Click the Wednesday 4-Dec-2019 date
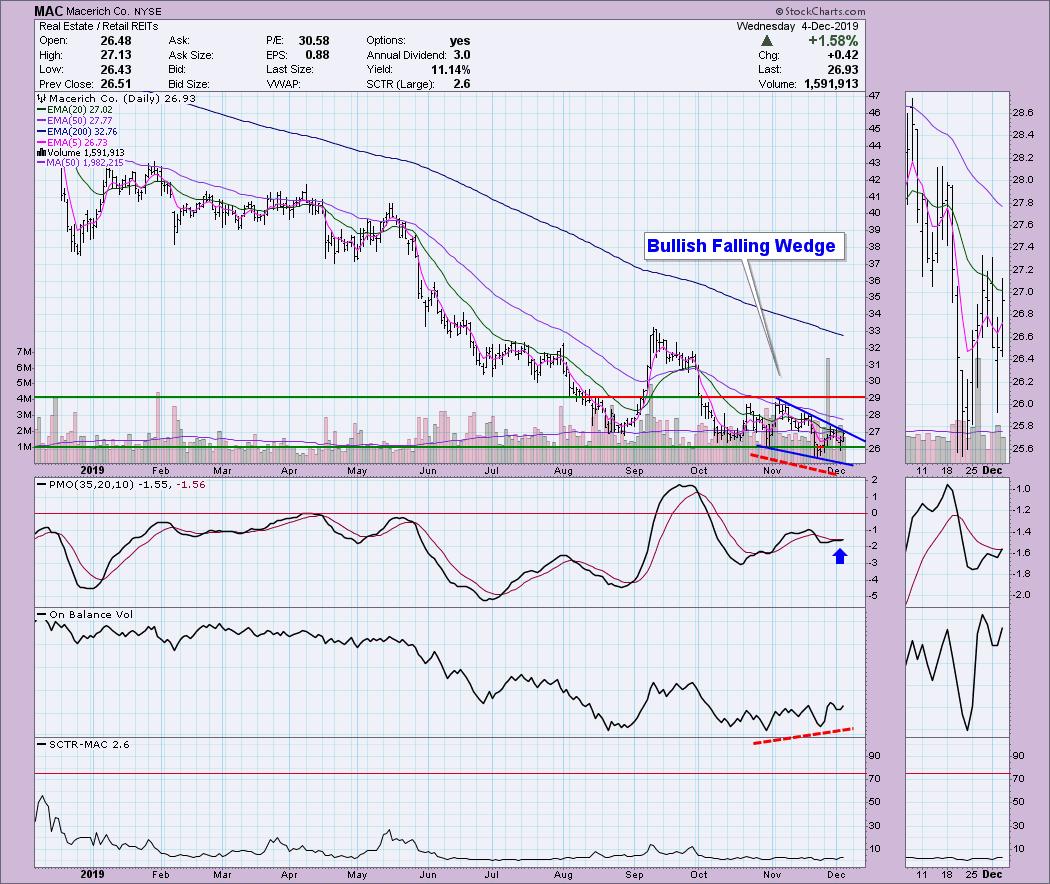This screenshot has width=1050, height=884. click(797, 26)
